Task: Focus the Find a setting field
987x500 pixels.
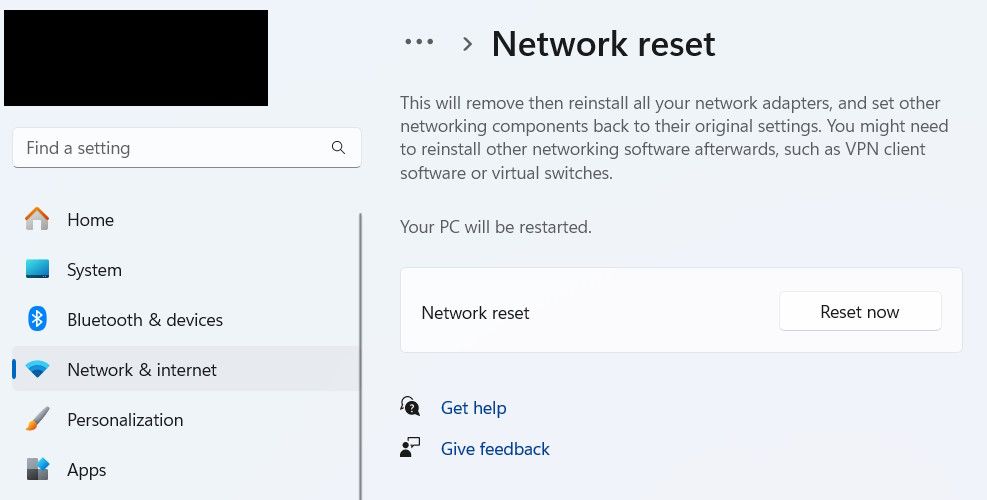Action: coord(187,148)
